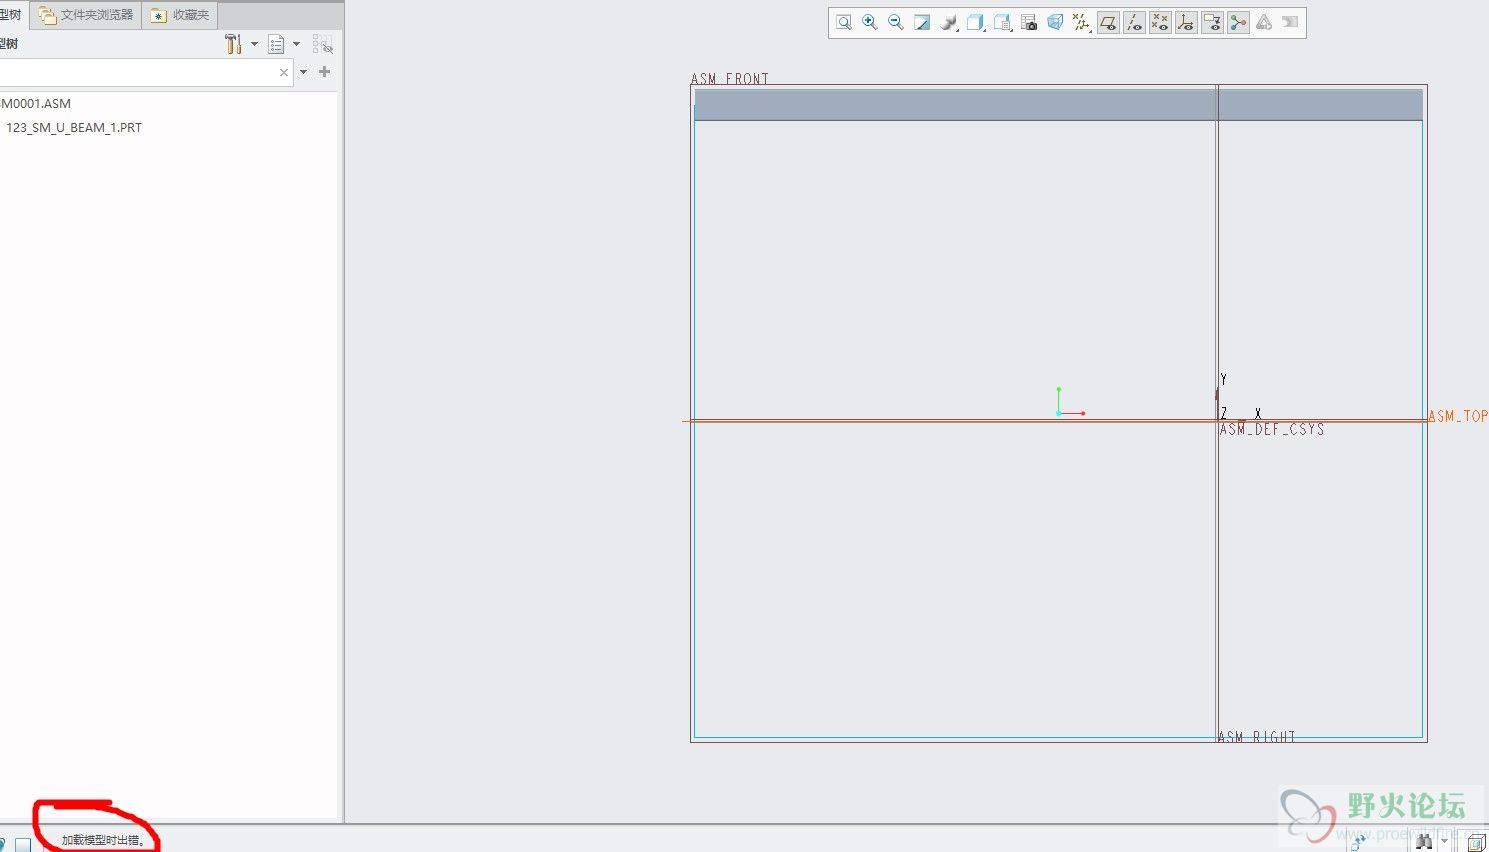The height and width of the screenshot is (852, 1489).
Task: Toggle datum plane display
Action: click(x=1108, y=23)
